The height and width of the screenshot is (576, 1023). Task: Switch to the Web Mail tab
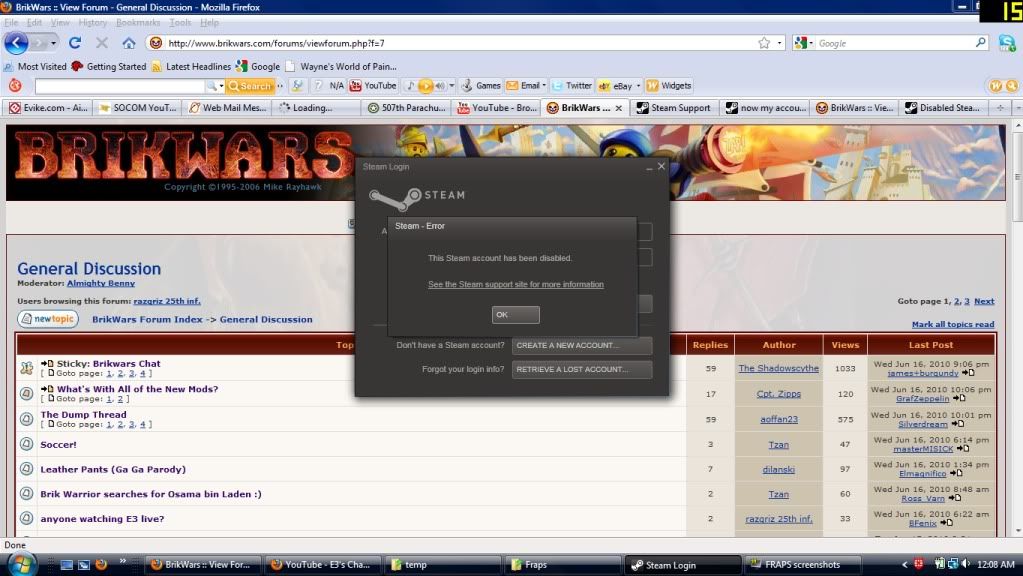point(228,108)
